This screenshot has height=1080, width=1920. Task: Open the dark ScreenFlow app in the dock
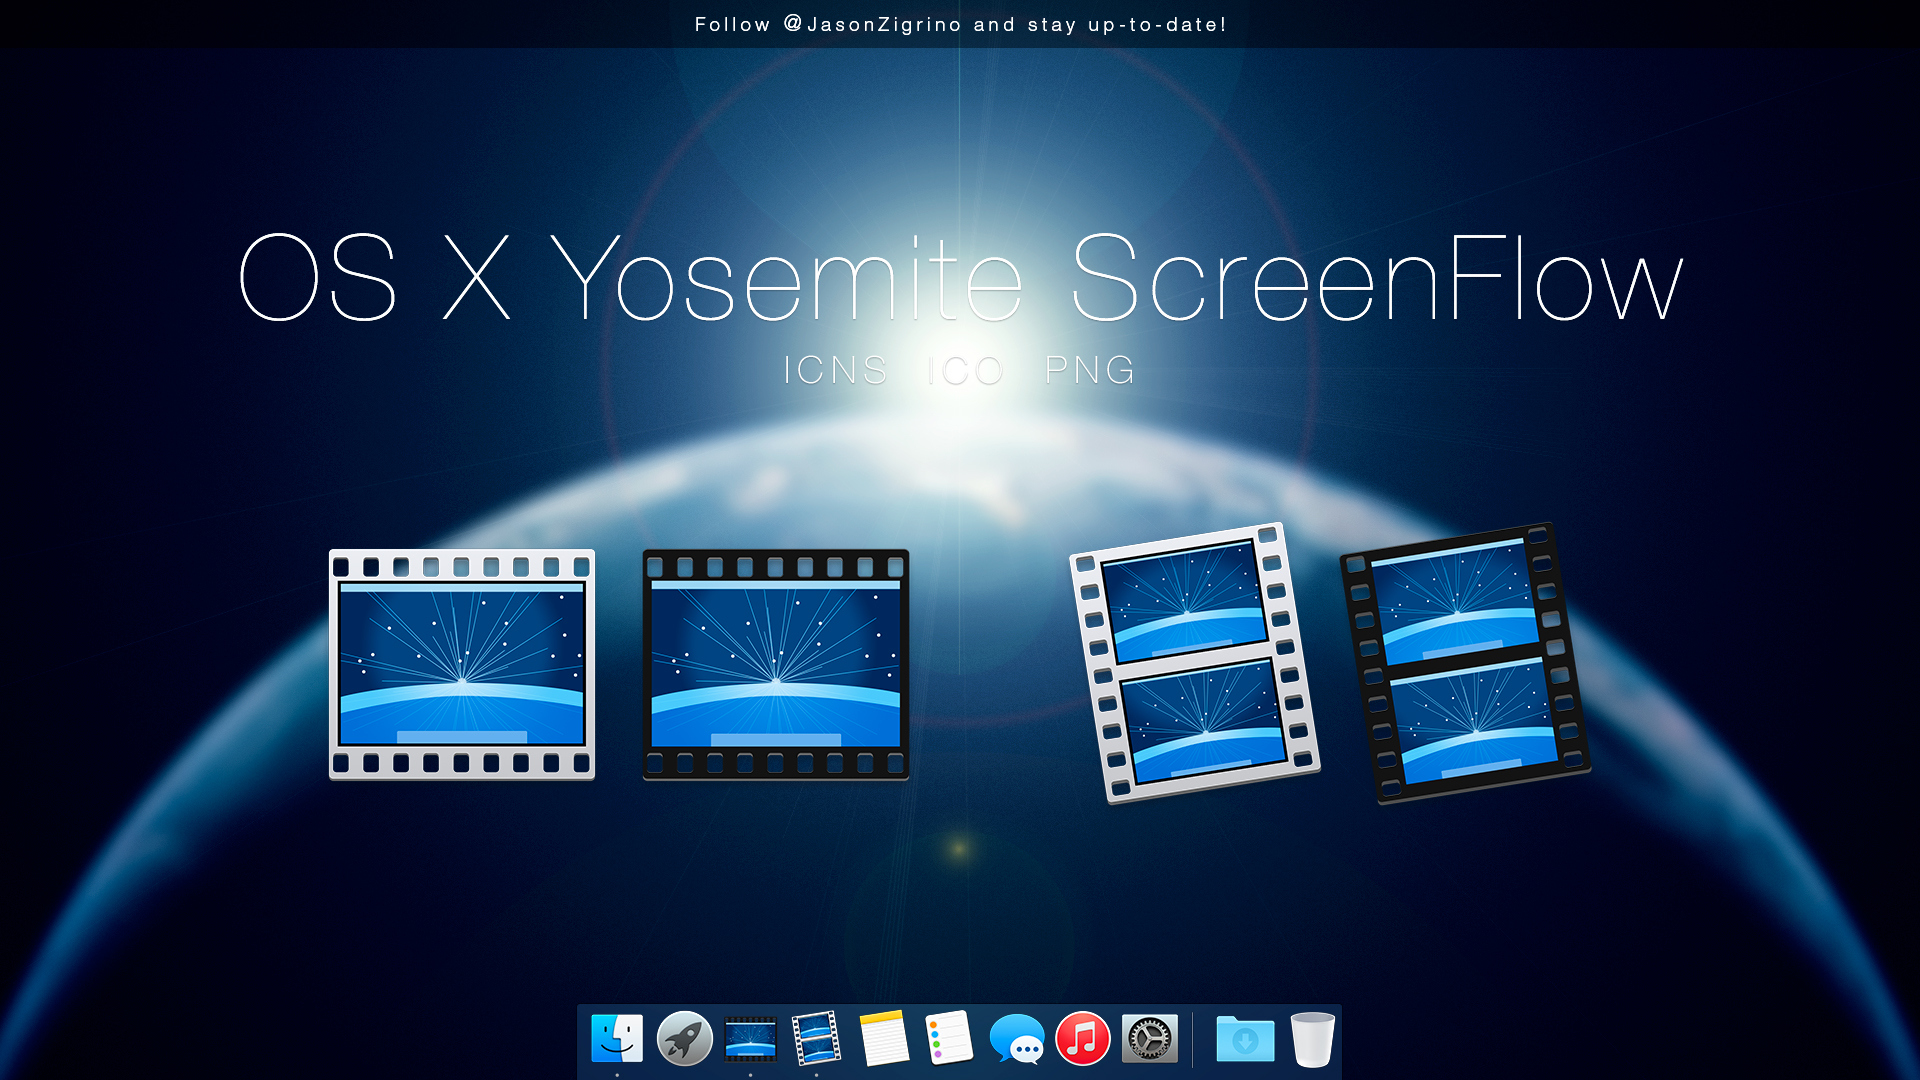pos(749,1040)
